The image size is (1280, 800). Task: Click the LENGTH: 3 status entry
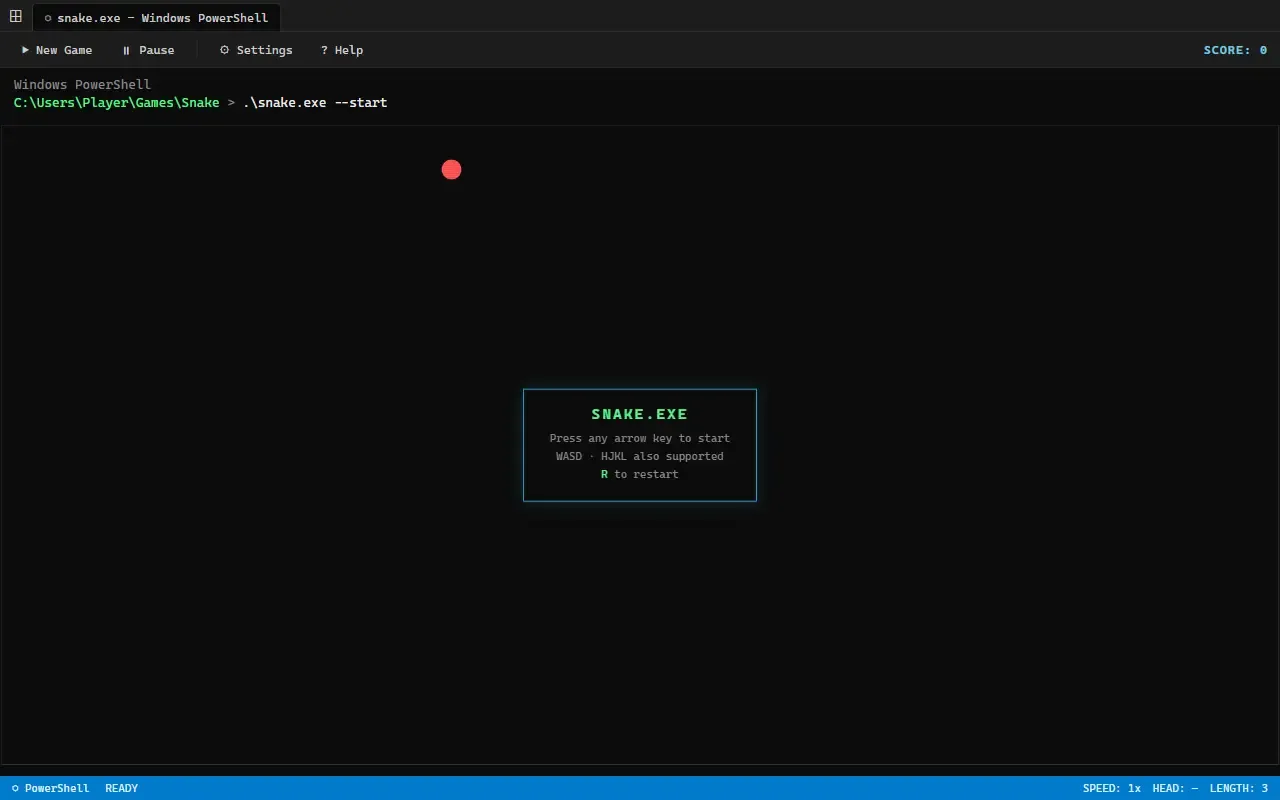click(1239, 788)
